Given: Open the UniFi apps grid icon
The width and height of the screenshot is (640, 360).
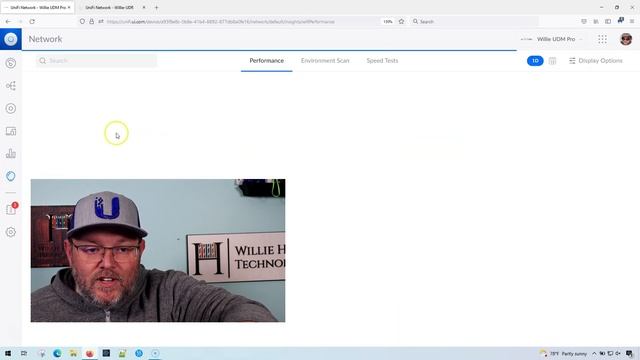Looking at the screenshot, I should (602, 39).
